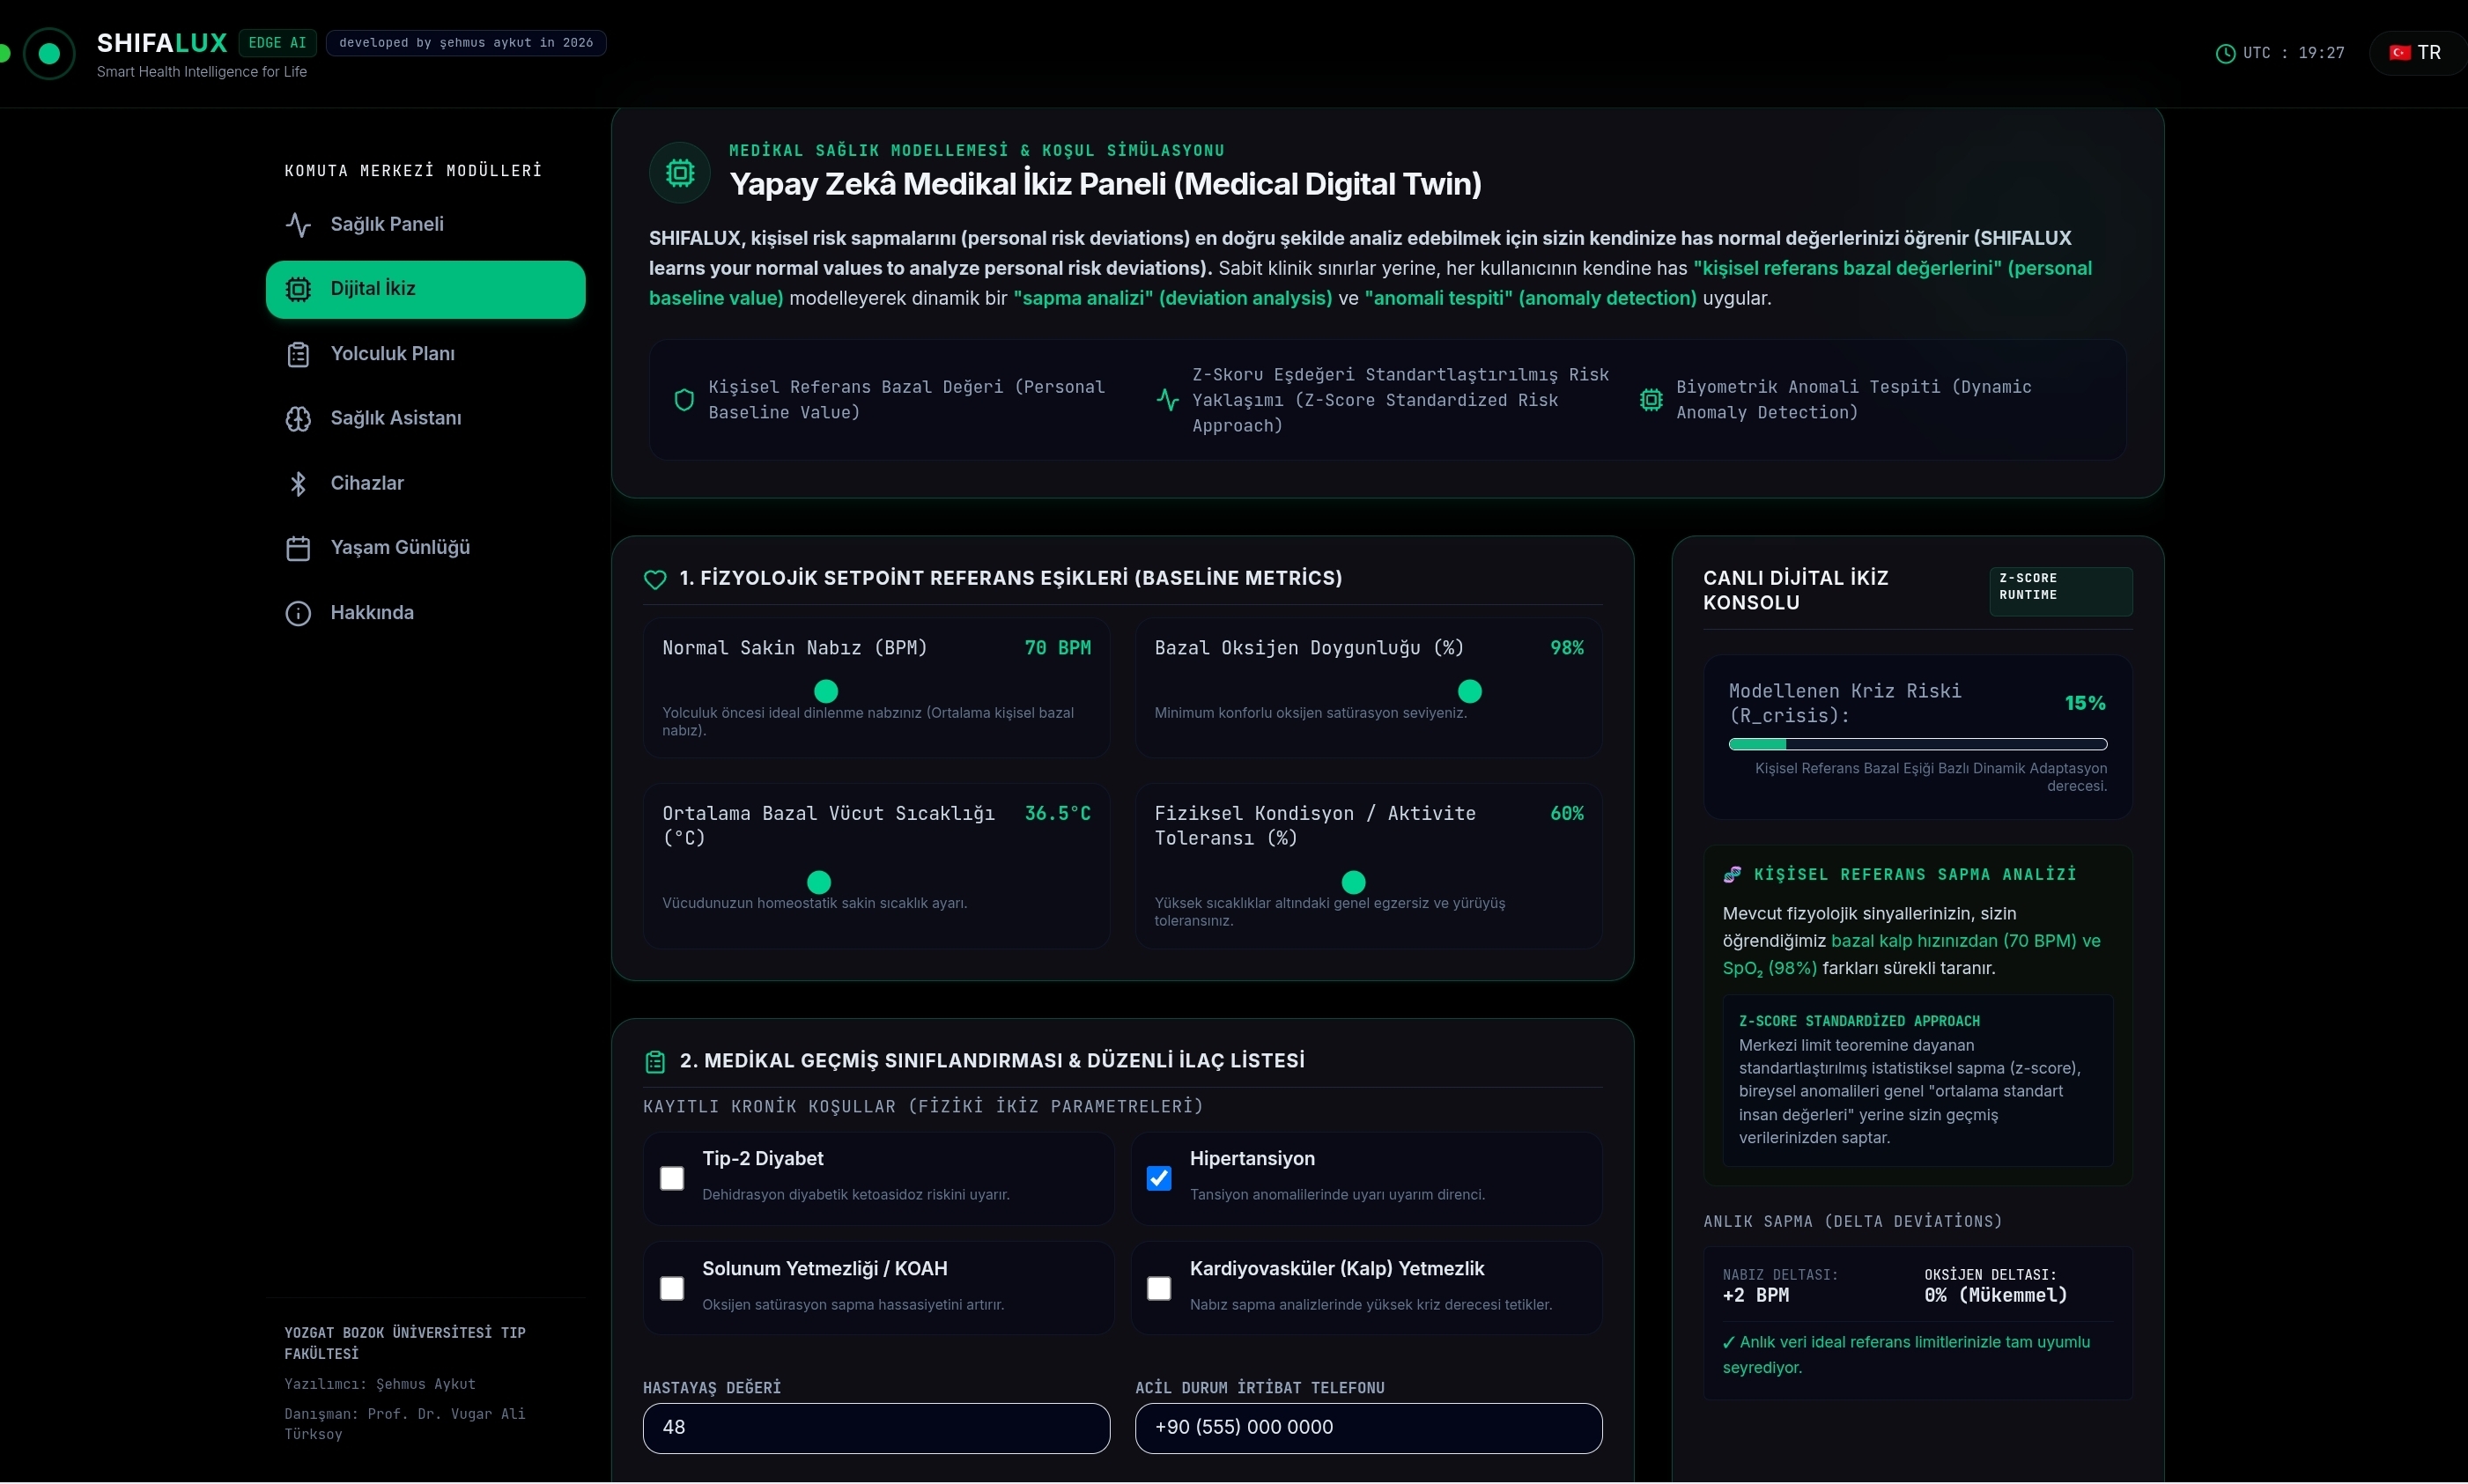This screenshot has height=1484, width=2468.
Task: Click the 'Danışman: Prof. Dr. Vugar Ali Türksoy' line
Action: [x=404, y=1424]
